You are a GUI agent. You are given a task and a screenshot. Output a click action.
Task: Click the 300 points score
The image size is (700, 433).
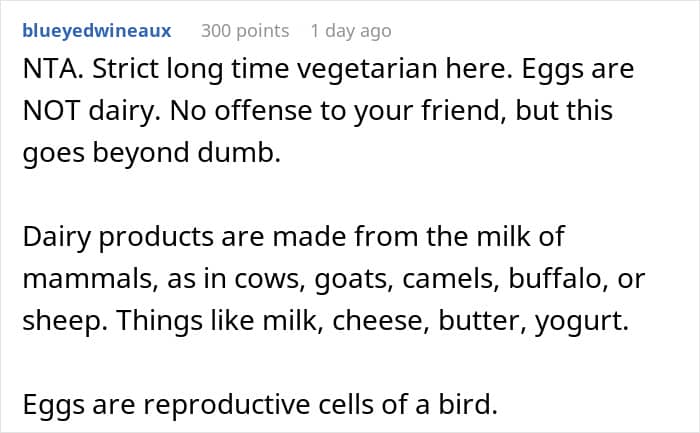pyautogui.click(x=245, y=31)
